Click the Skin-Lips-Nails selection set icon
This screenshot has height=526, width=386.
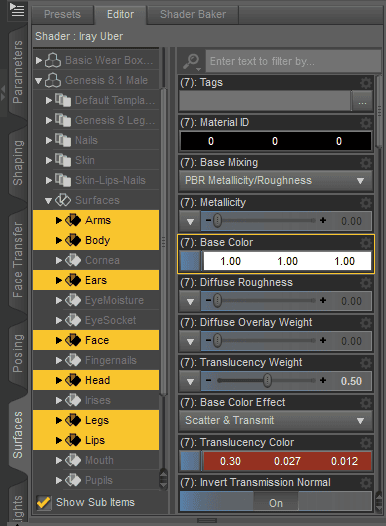[63, 180]
